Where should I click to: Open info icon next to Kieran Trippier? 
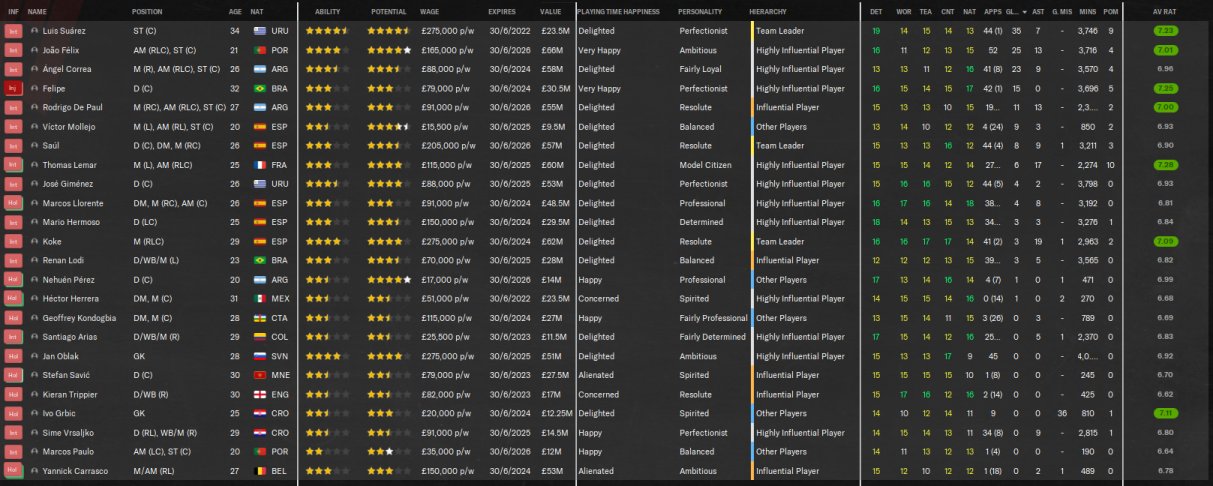point(35,393)
